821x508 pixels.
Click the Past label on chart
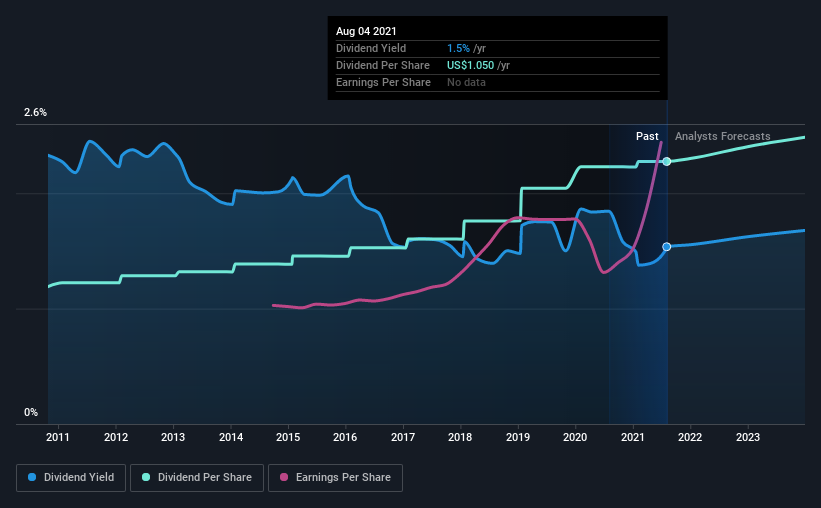pyautogui.click(x=647, y=136)
